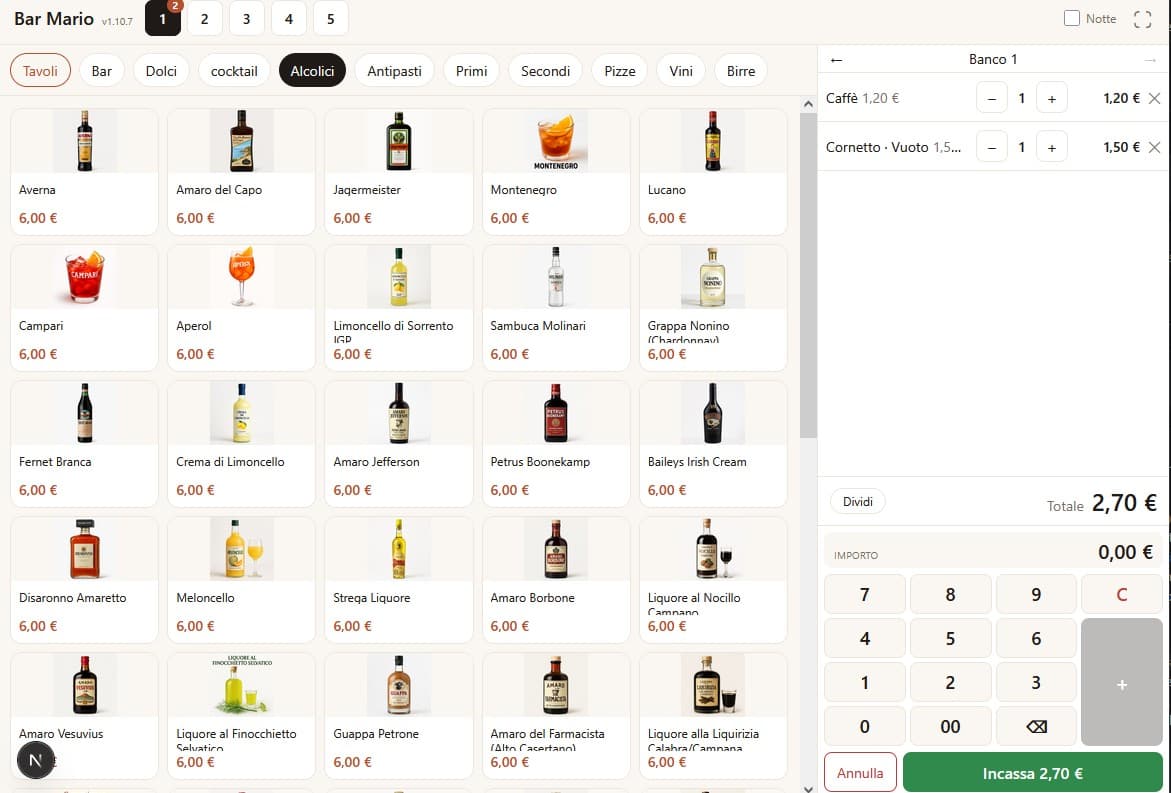Open the Bar category
This screenshot has width=1171, height=793.
pyautogui.click(x=102, y=70)
